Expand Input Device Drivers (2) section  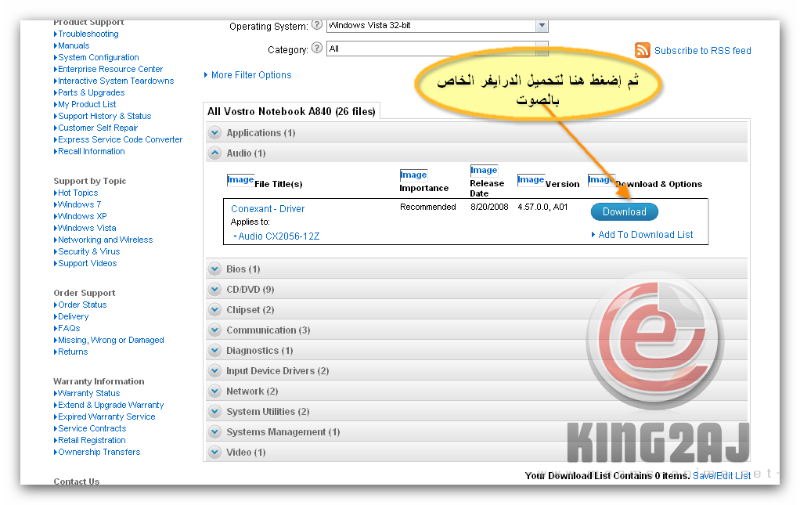click(x=277, y=371)
